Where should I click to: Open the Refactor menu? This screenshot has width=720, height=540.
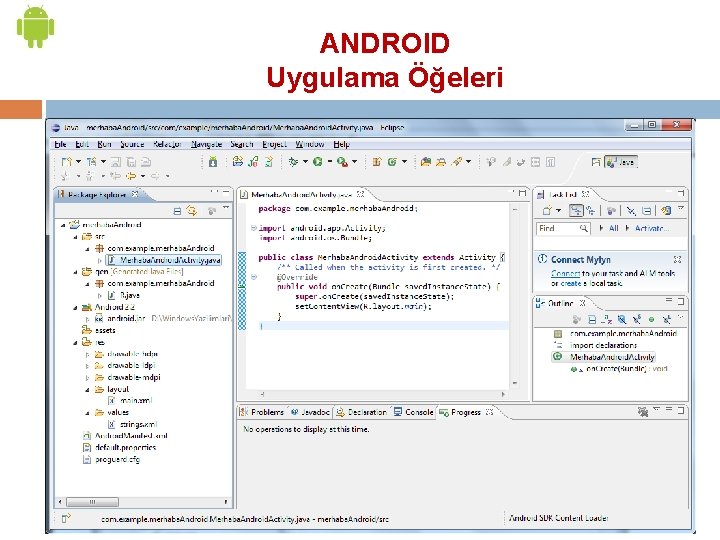[x=167, y=144]
